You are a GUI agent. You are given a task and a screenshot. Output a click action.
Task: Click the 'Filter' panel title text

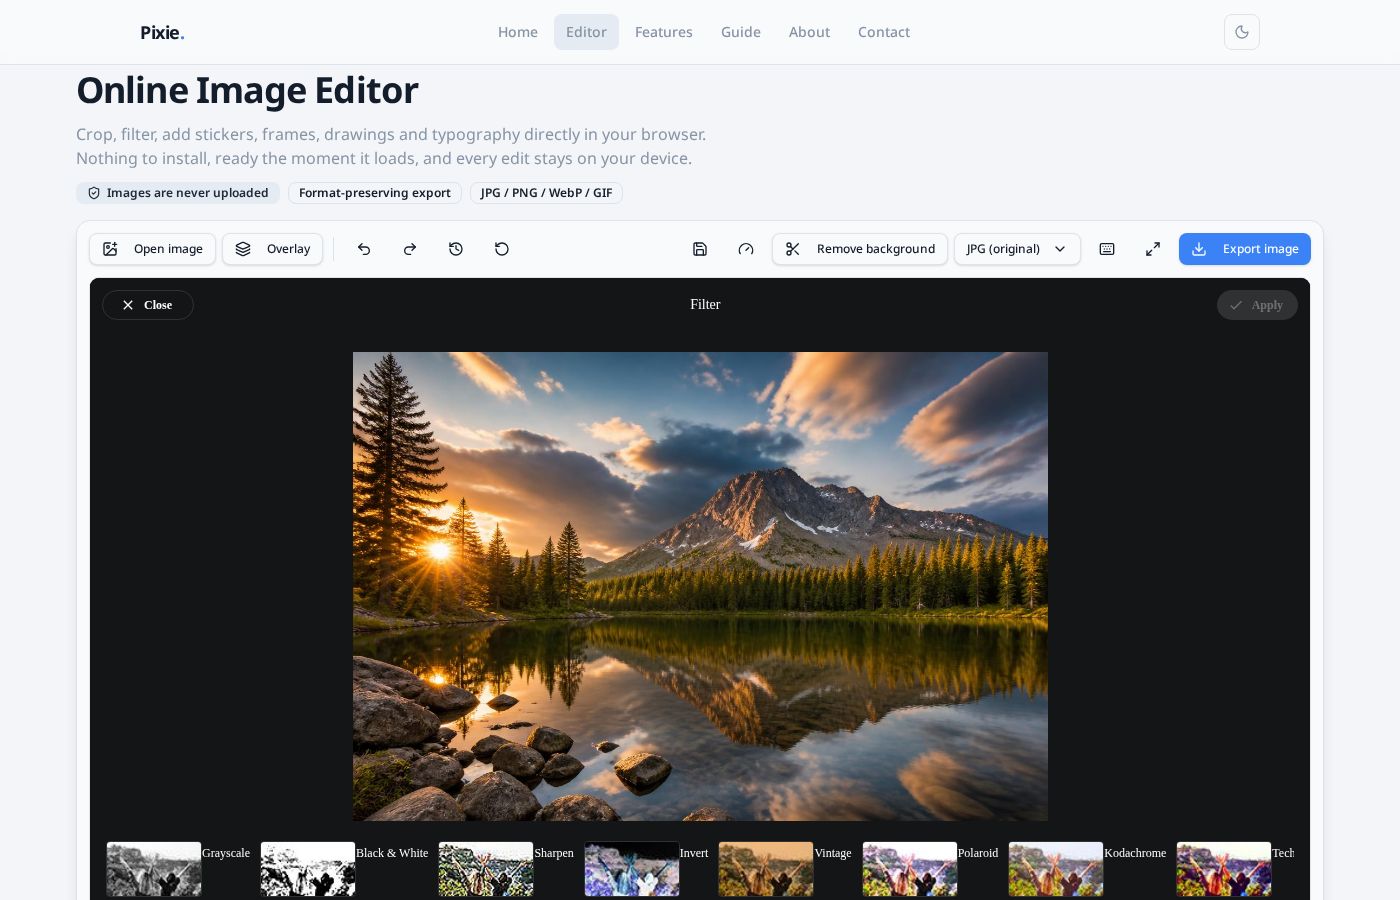[x=705, y=304]
